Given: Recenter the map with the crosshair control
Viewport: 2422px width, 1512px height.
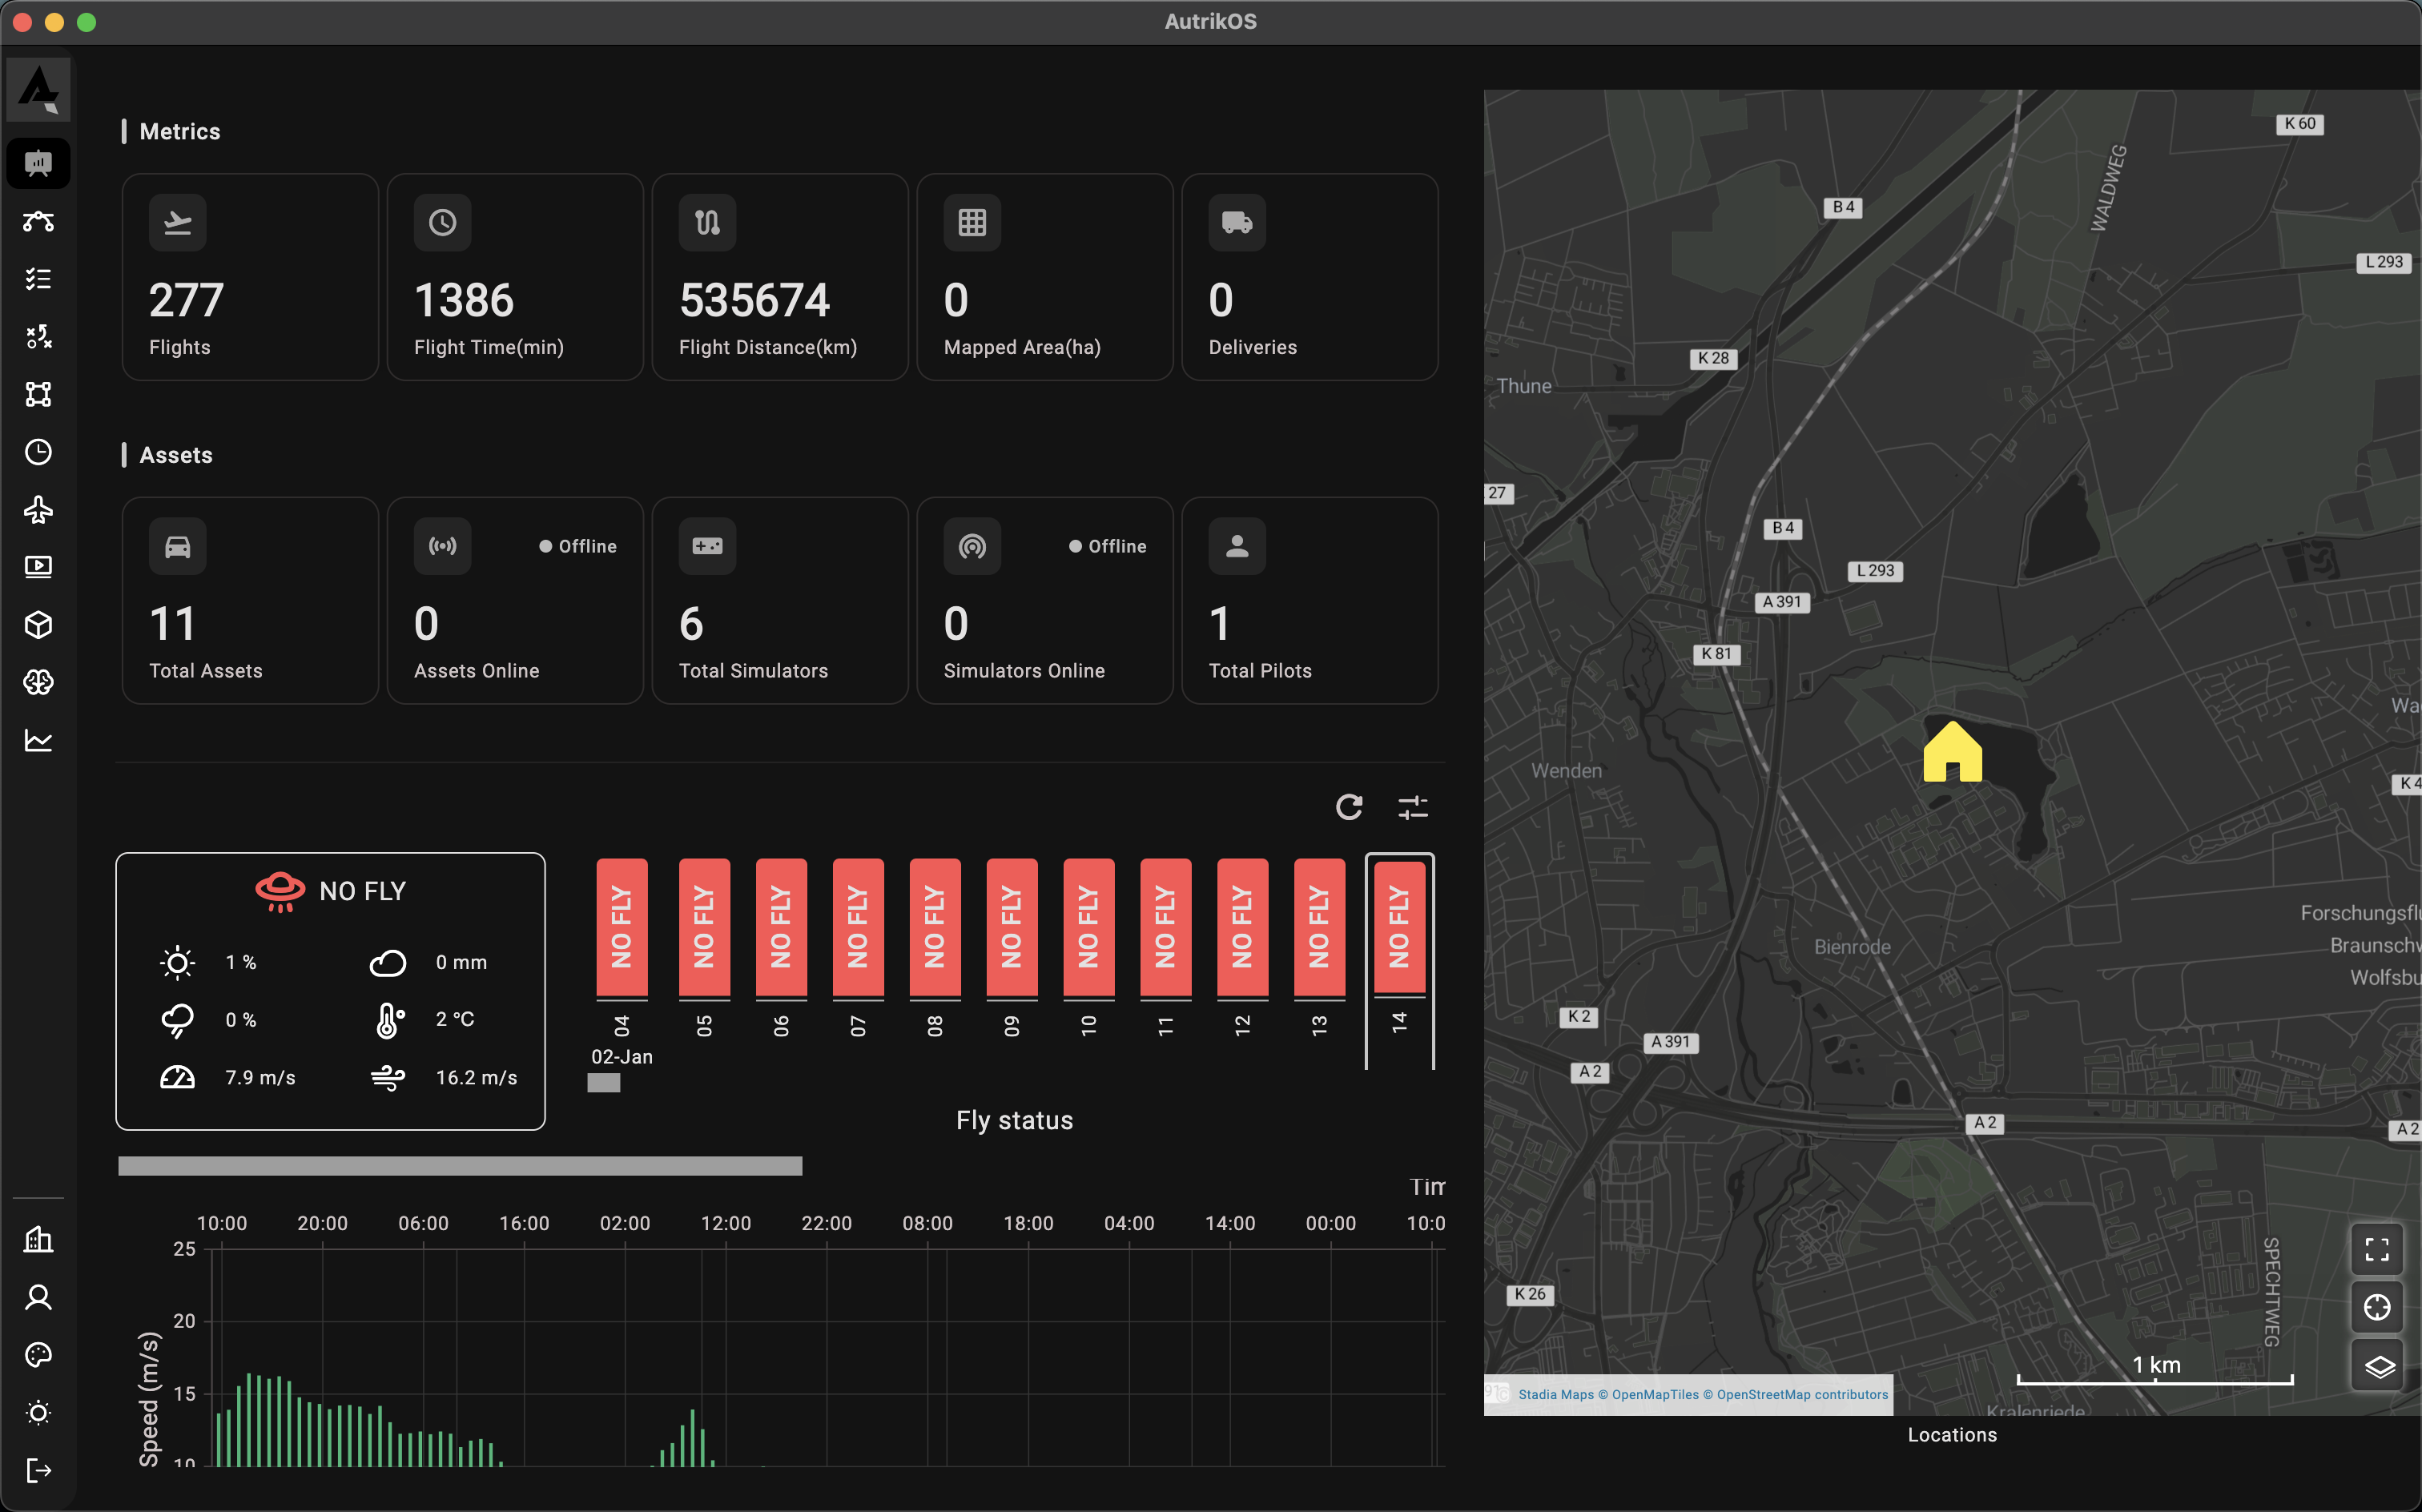Looking at the screenshot, I should click(x=2377, y=1307).
